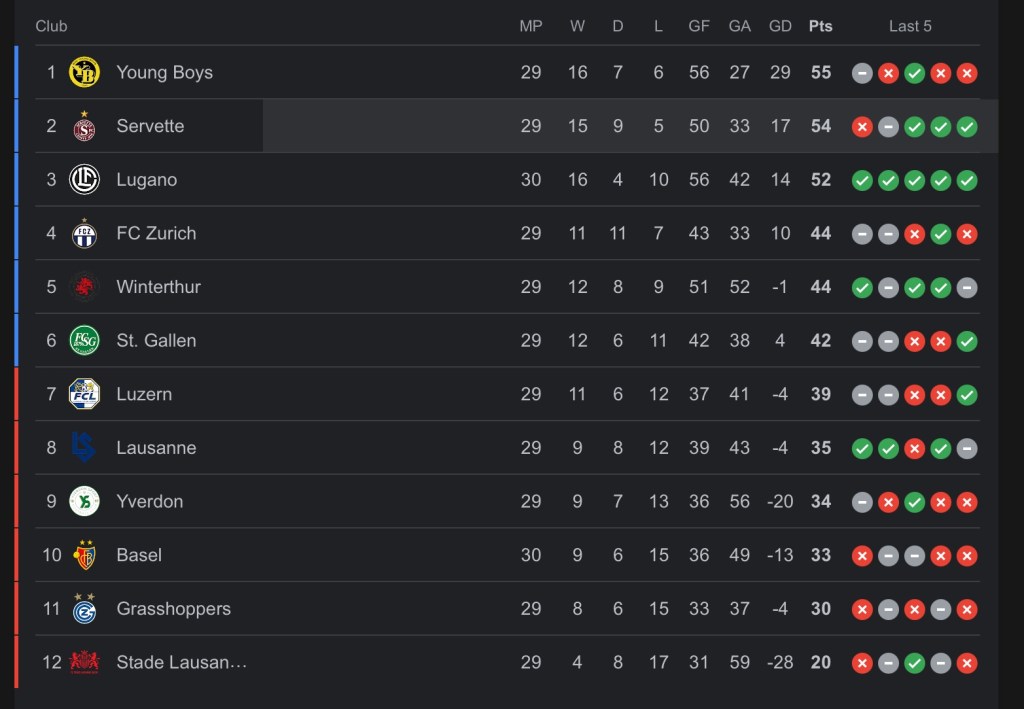Select the Servette team name

pos(150,126)
